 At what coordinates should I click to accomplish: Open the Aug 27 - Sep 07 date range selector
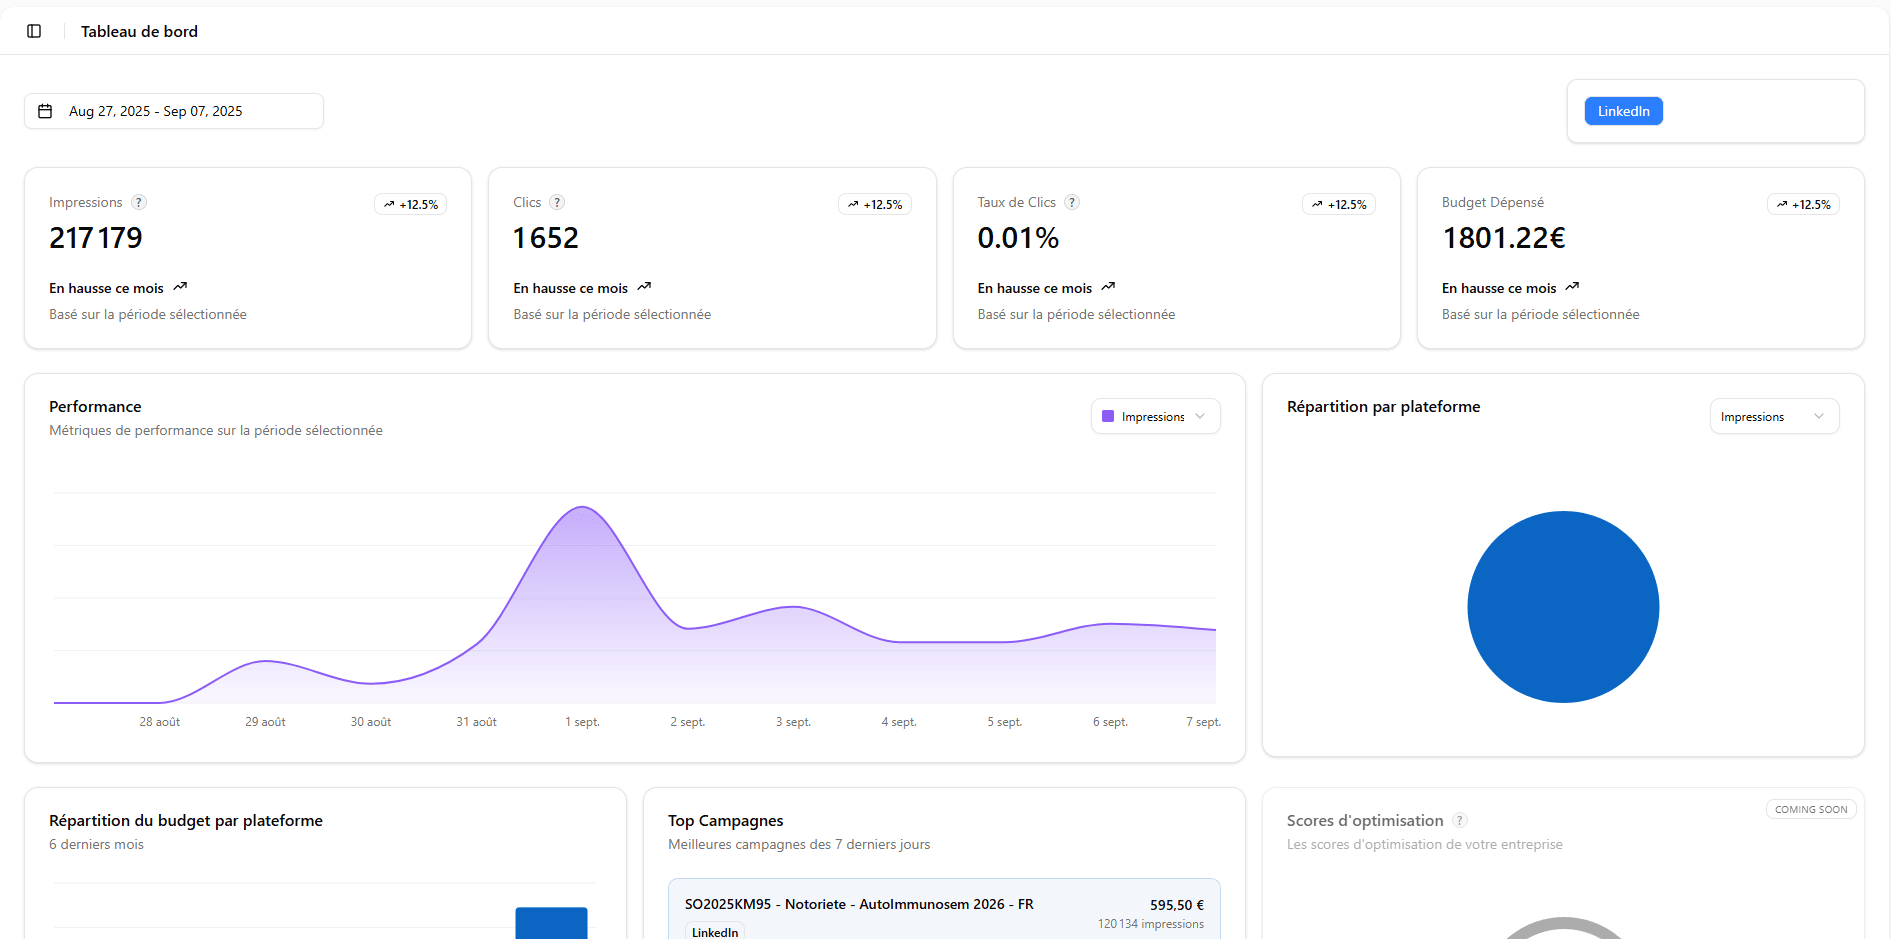point(173,111)
